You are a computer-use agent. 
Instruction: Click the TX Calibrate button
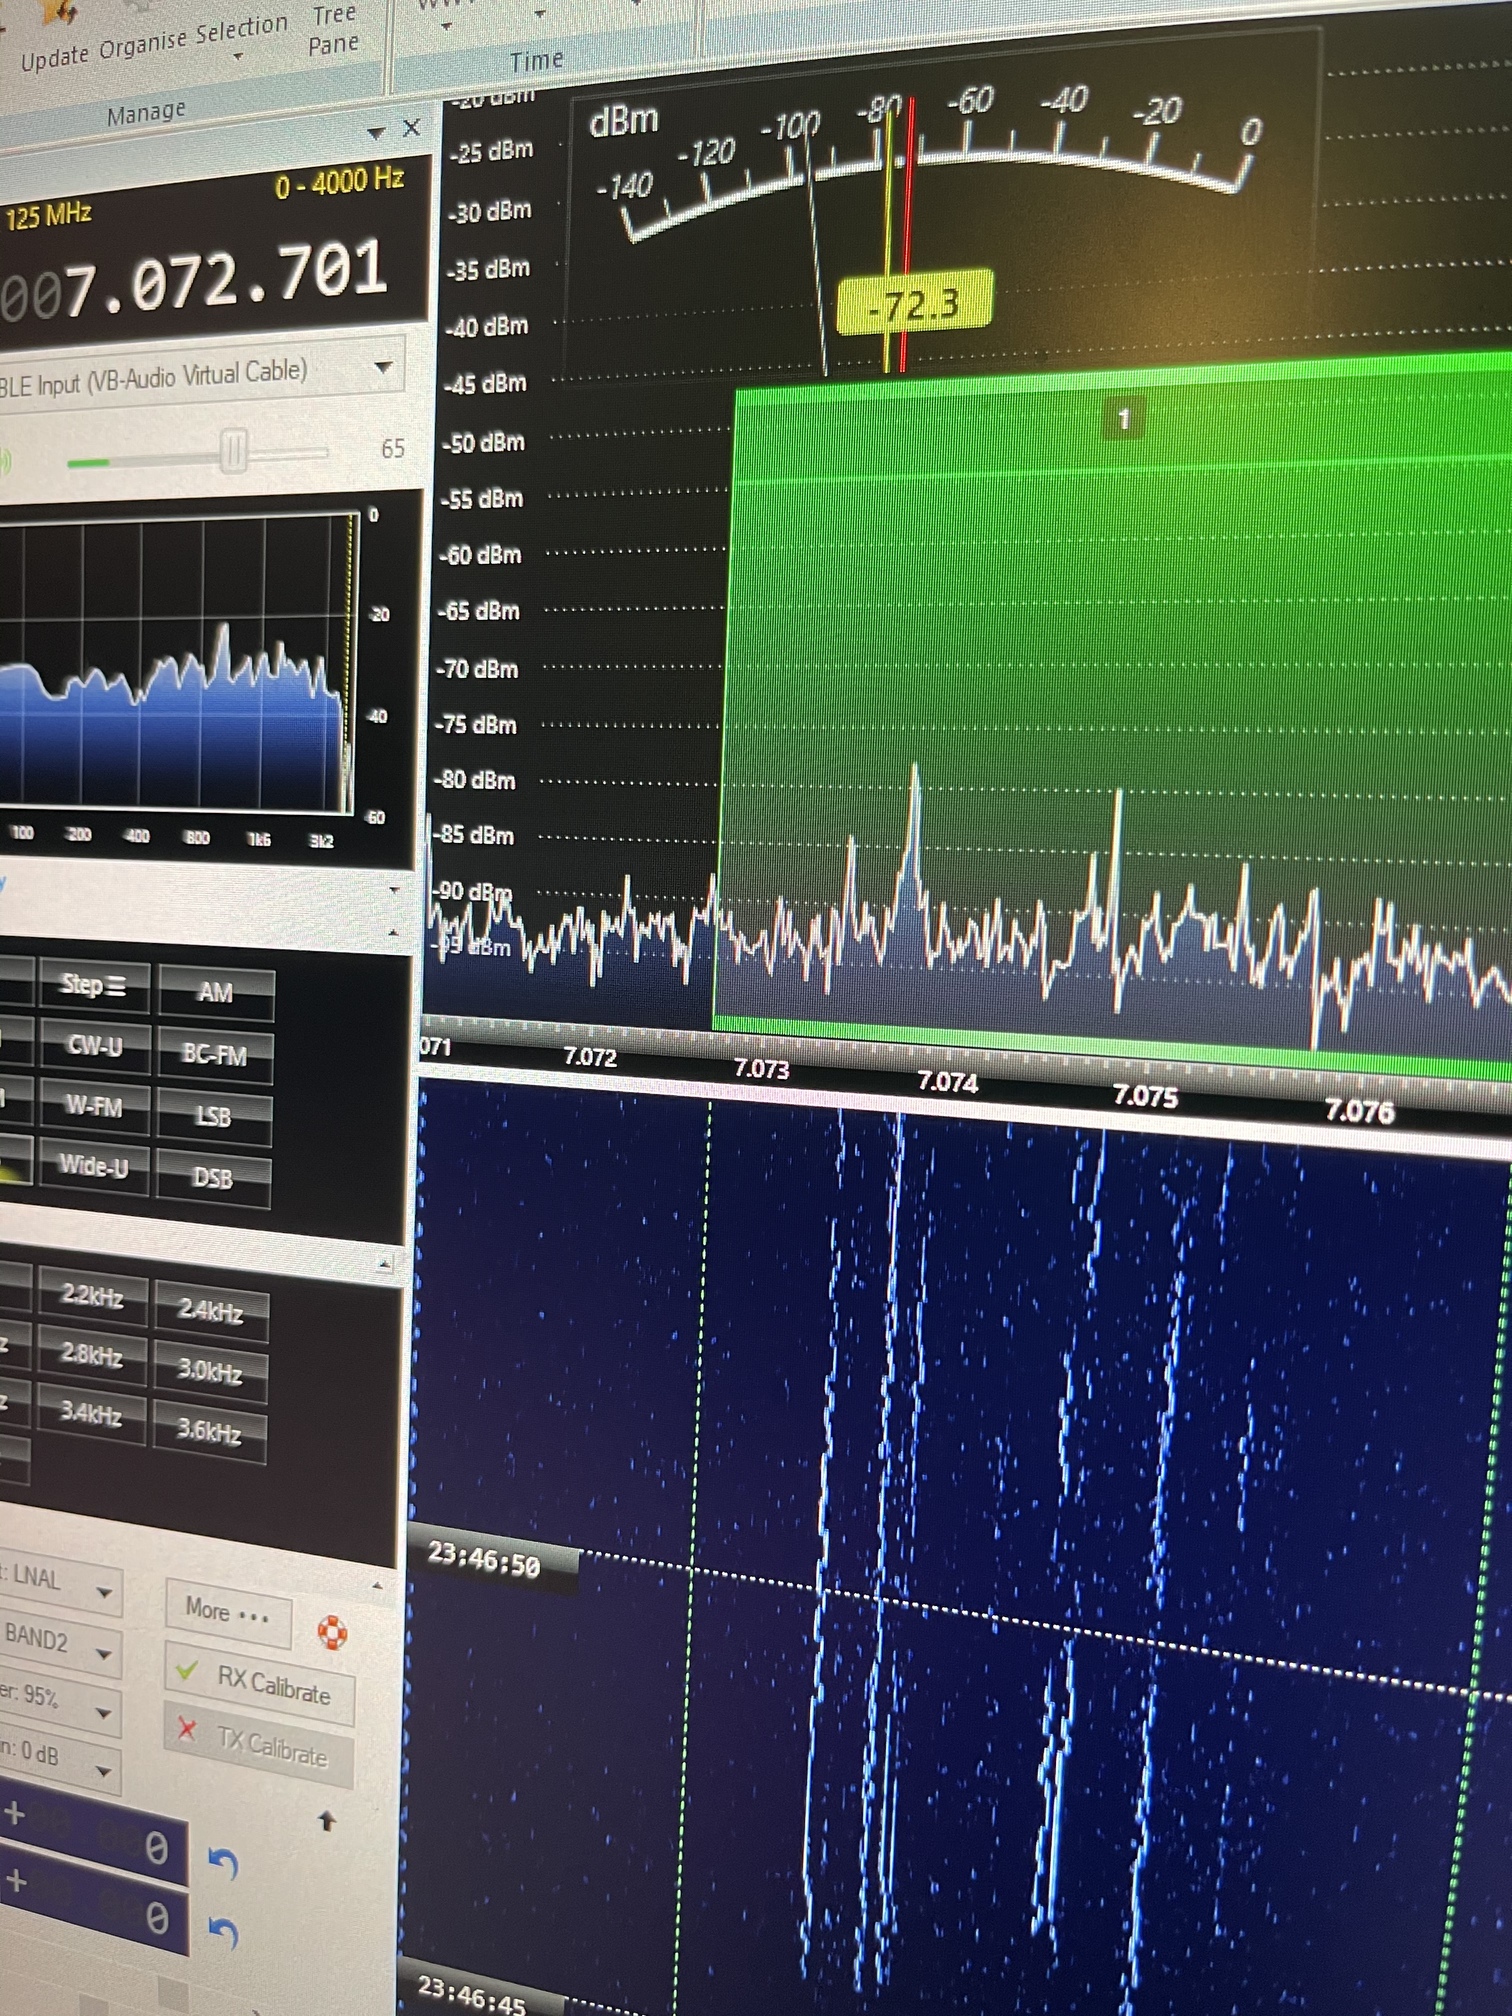coord(259,1745)
